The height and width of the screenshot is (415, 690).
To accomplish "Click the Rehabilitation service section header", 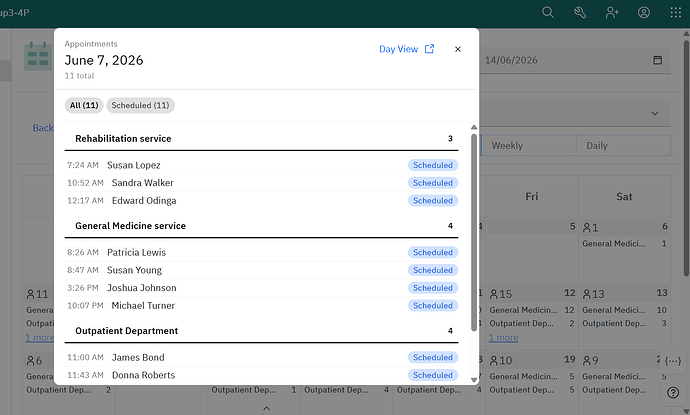I will pos(261,139).
